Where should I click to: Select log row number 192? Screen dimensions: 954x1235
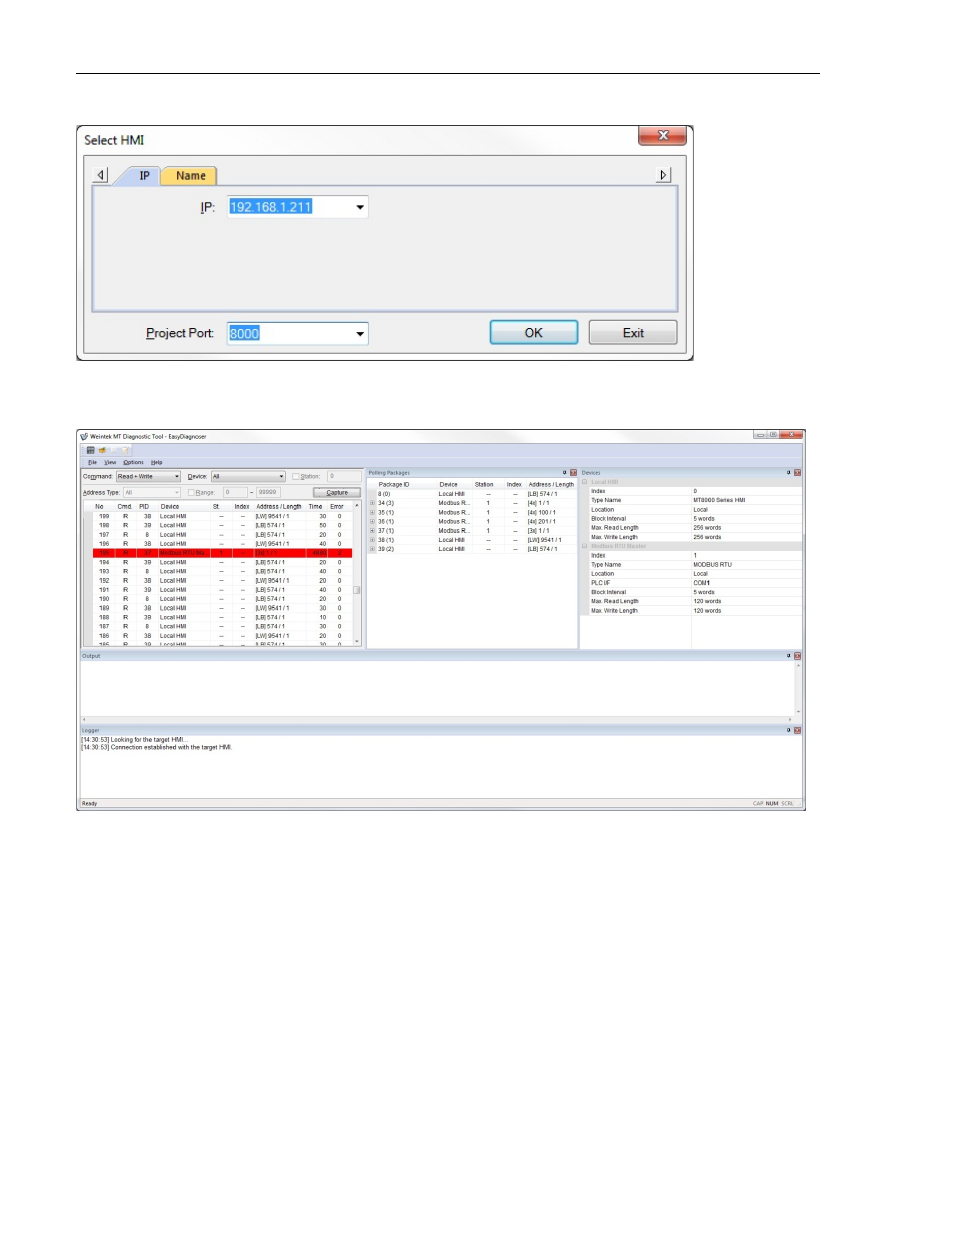(222, 581)
